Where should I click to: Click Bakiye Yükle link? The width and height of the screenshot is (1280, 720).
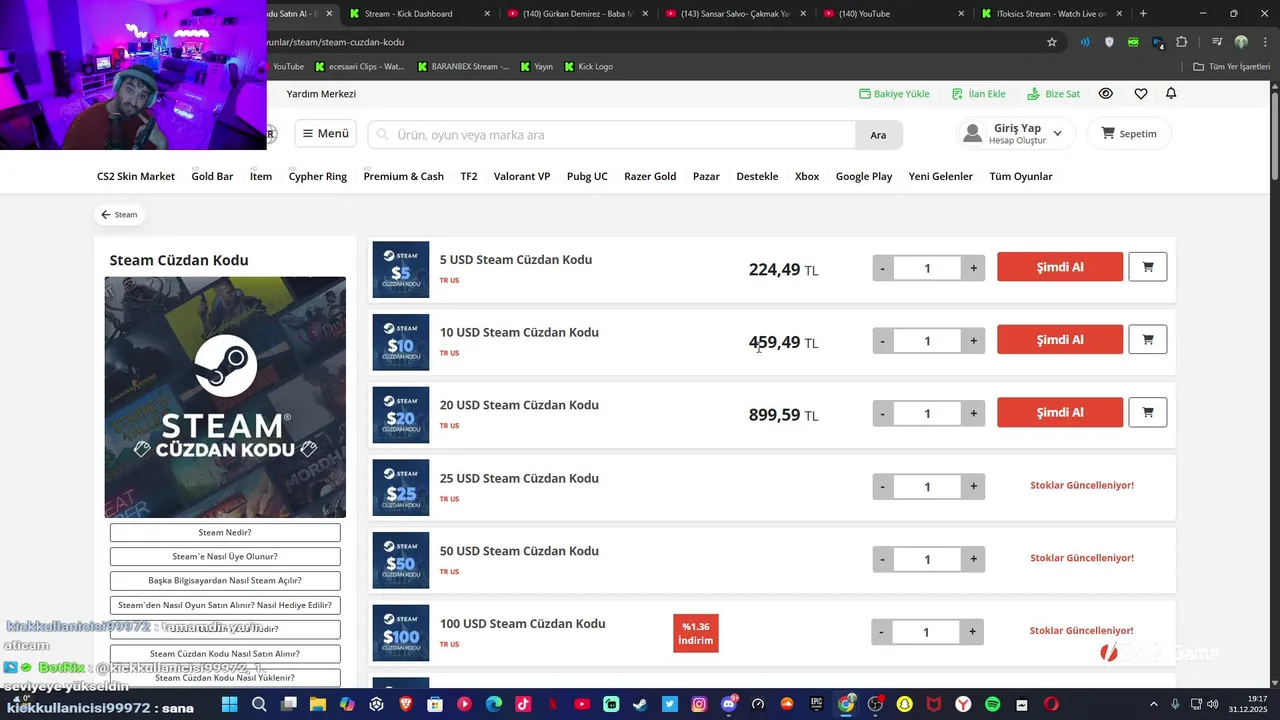tap(894, 94)
